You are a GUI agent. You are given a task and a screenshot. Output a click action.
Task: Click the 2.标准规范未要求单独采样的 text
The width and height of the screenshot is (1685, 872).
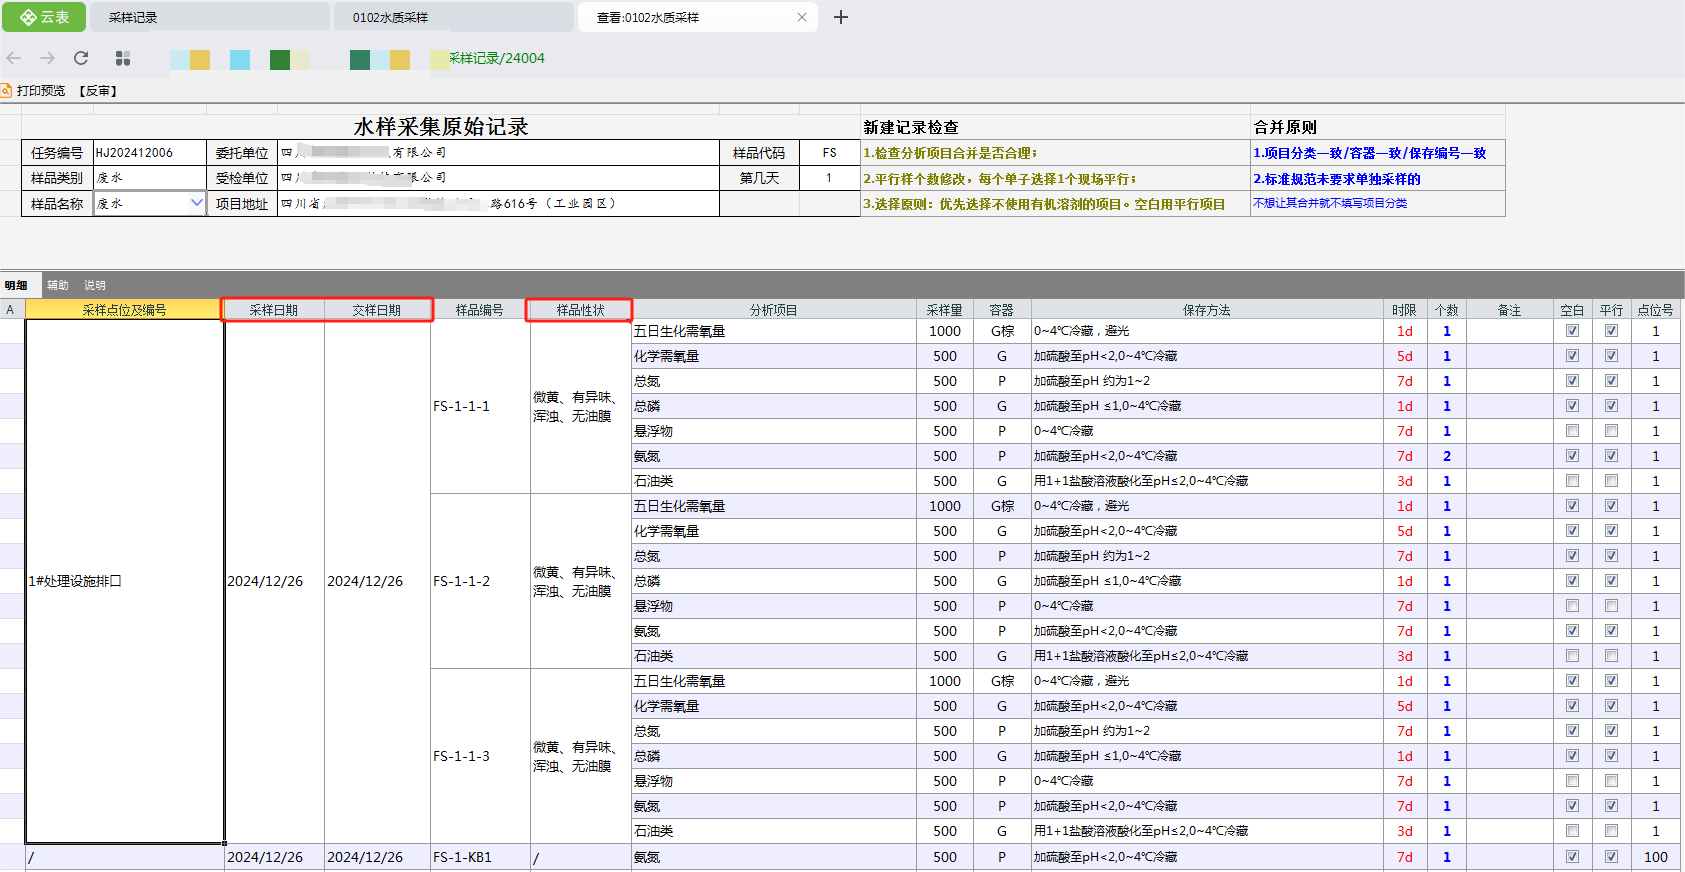click(x=1337, y=179)
